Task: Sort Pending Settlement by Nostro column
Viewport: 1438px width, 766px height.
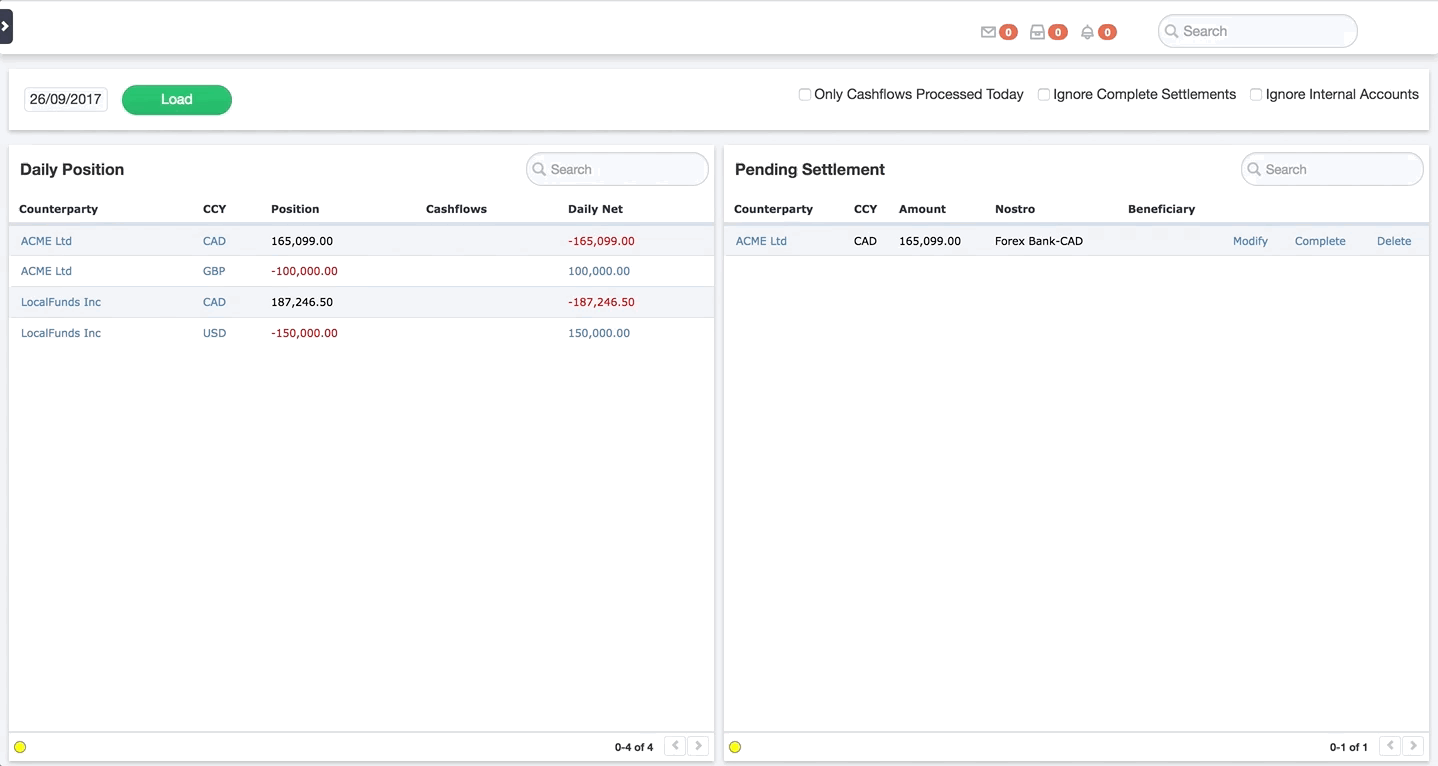Action: pos(1015,209)
